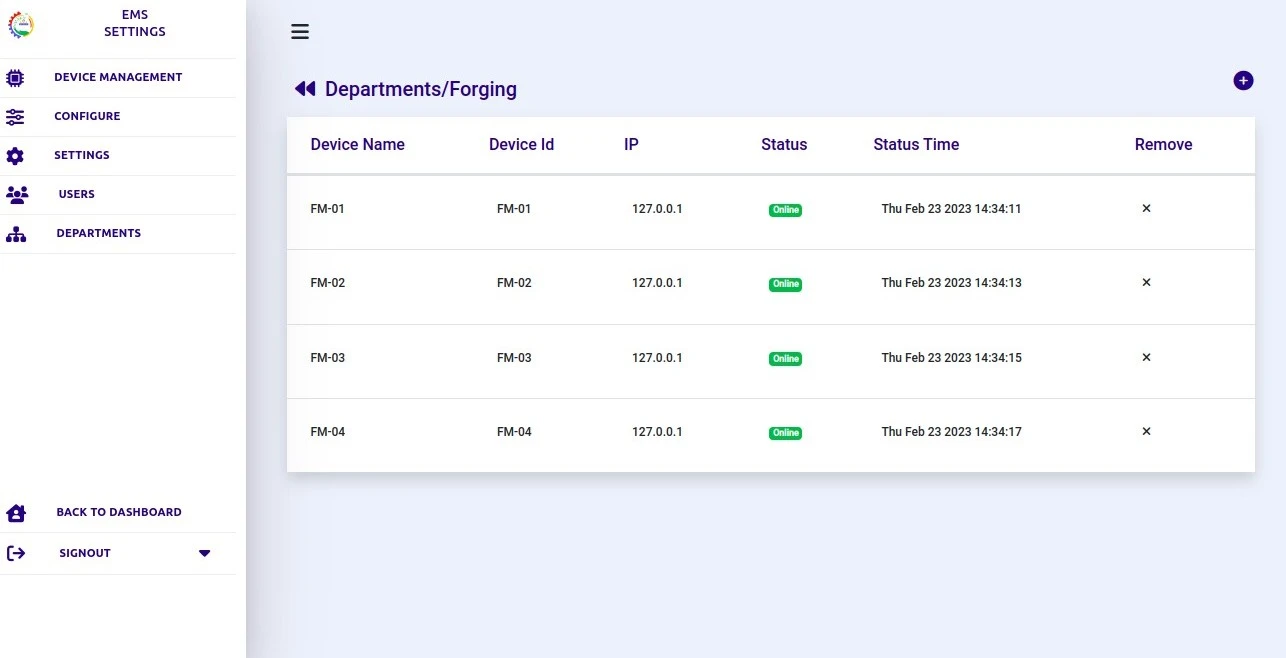Click the Device Management chip icon
Image resolution: width=1286 pixels, height=658 pixels.
pyautogui.click(x=15, y=77)
